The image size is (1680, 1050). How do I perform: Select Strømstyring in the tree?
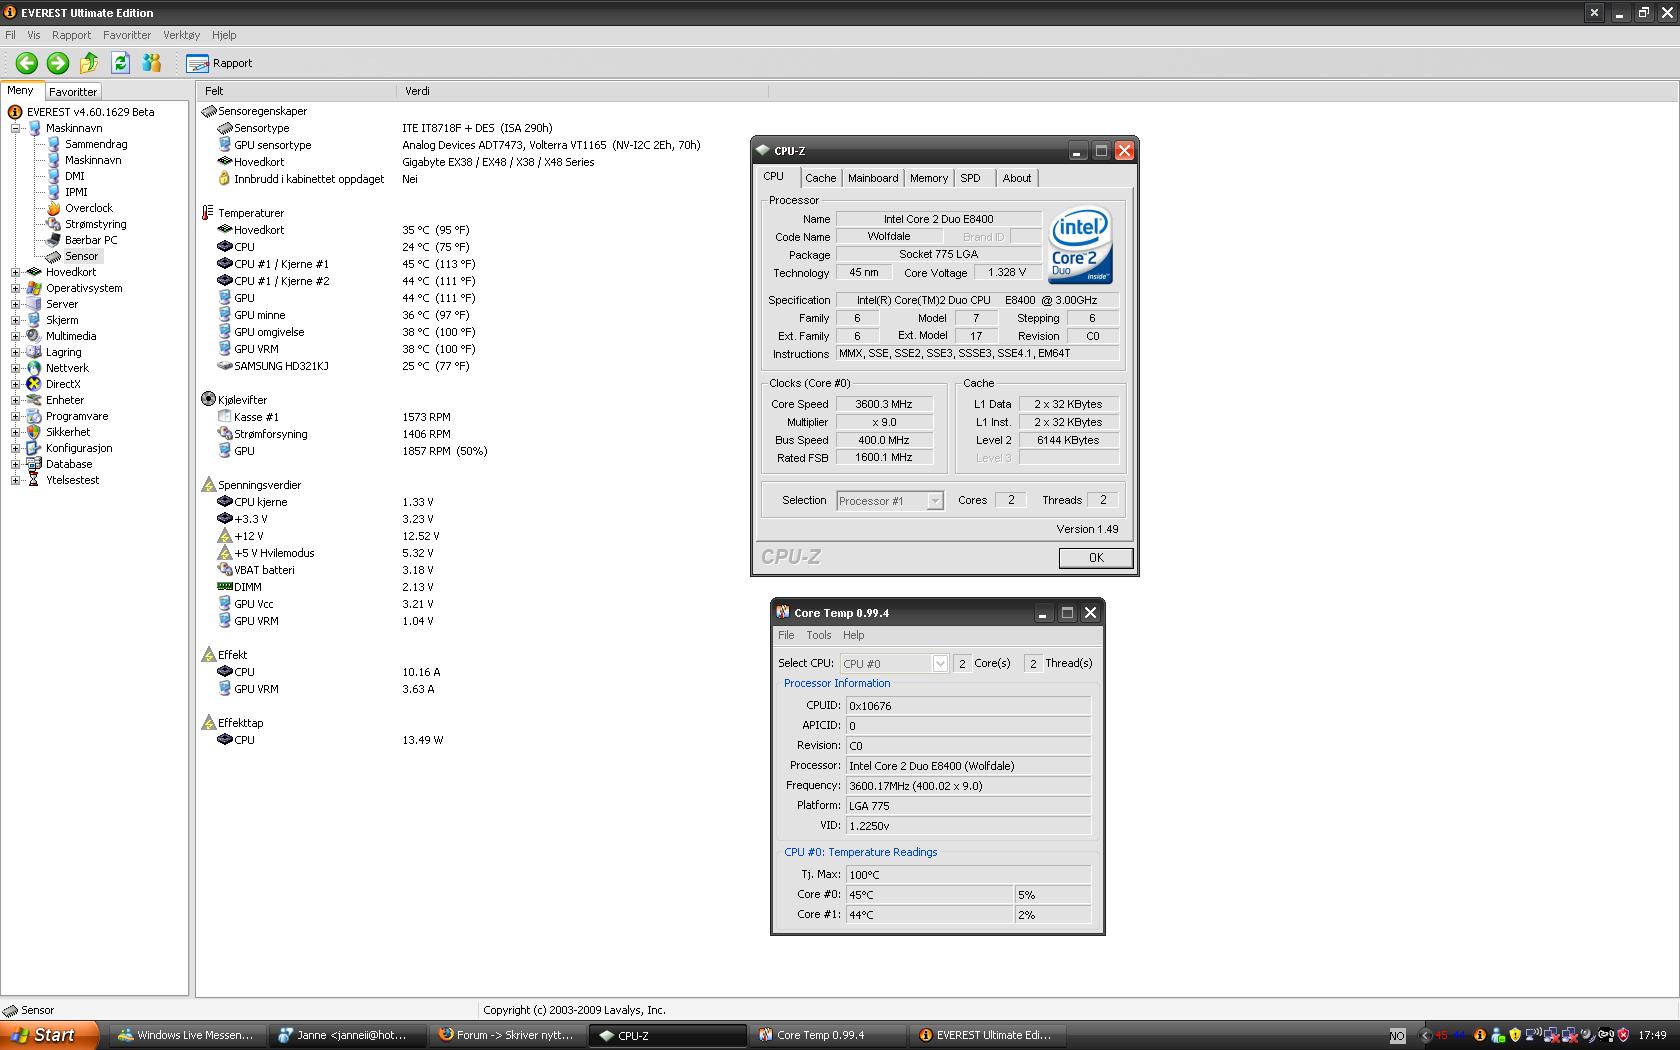pos(96,224)
